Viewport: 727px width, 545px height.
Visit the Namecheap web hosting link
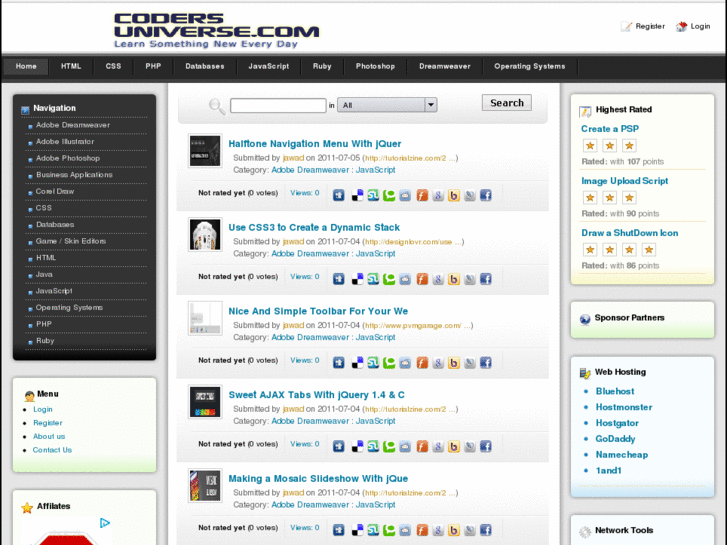(x=622, y=455)
